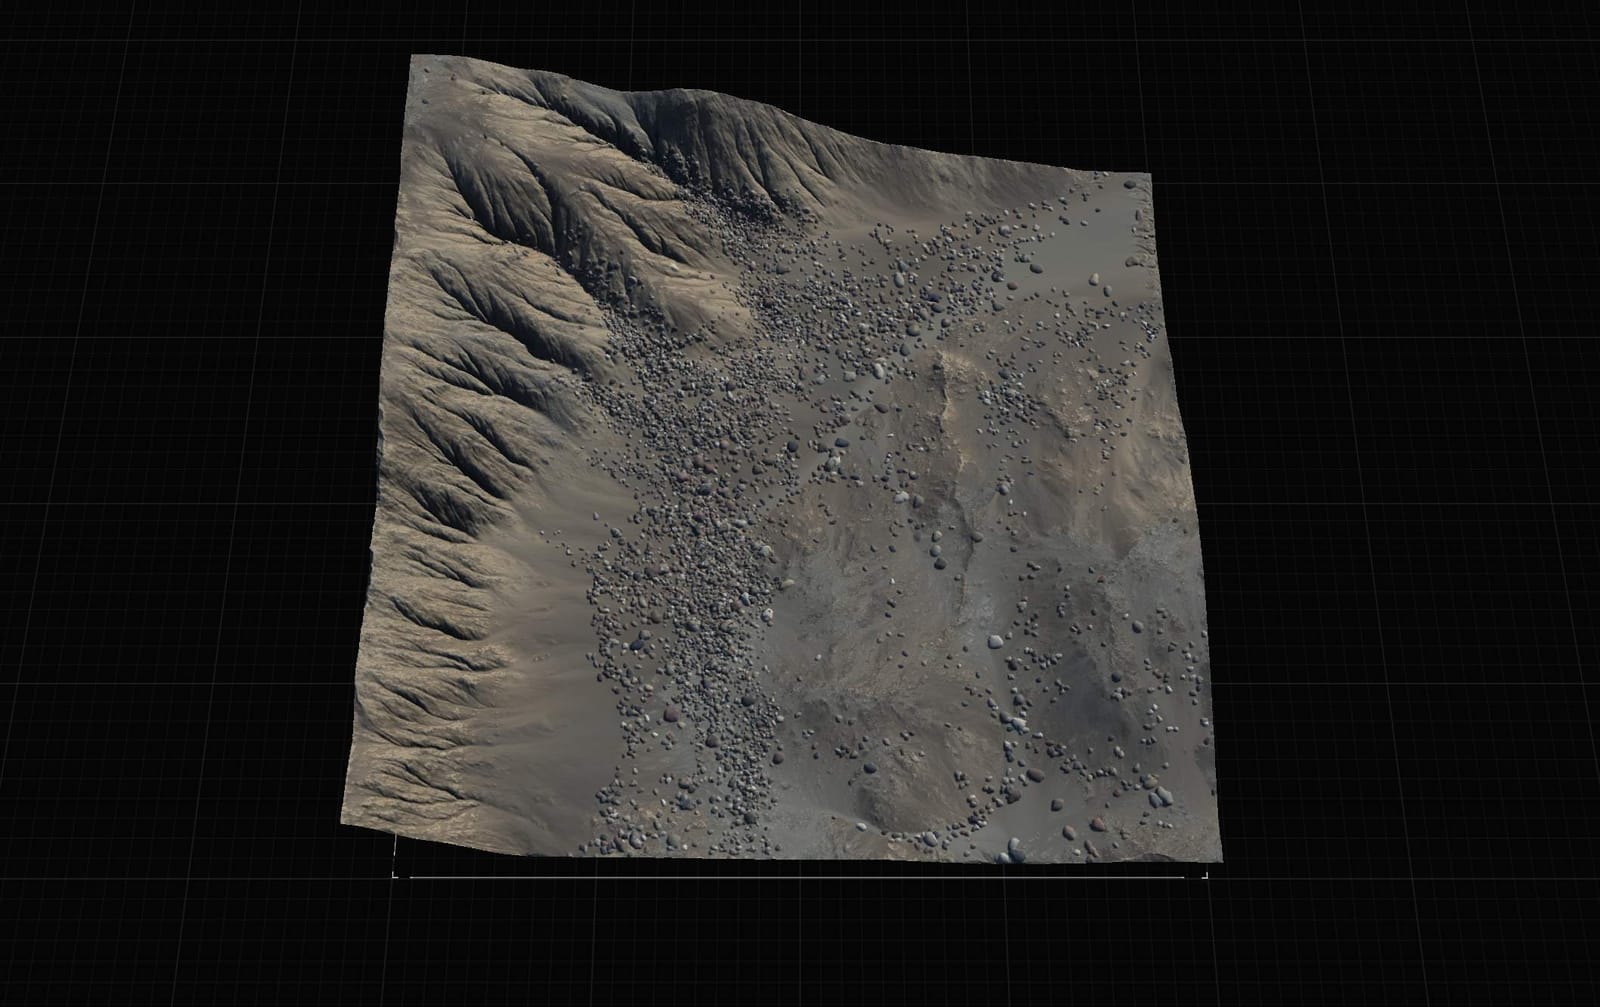Select the rounded hill mound near the bottom edge

pyautogui.click(x=900, y=790)
